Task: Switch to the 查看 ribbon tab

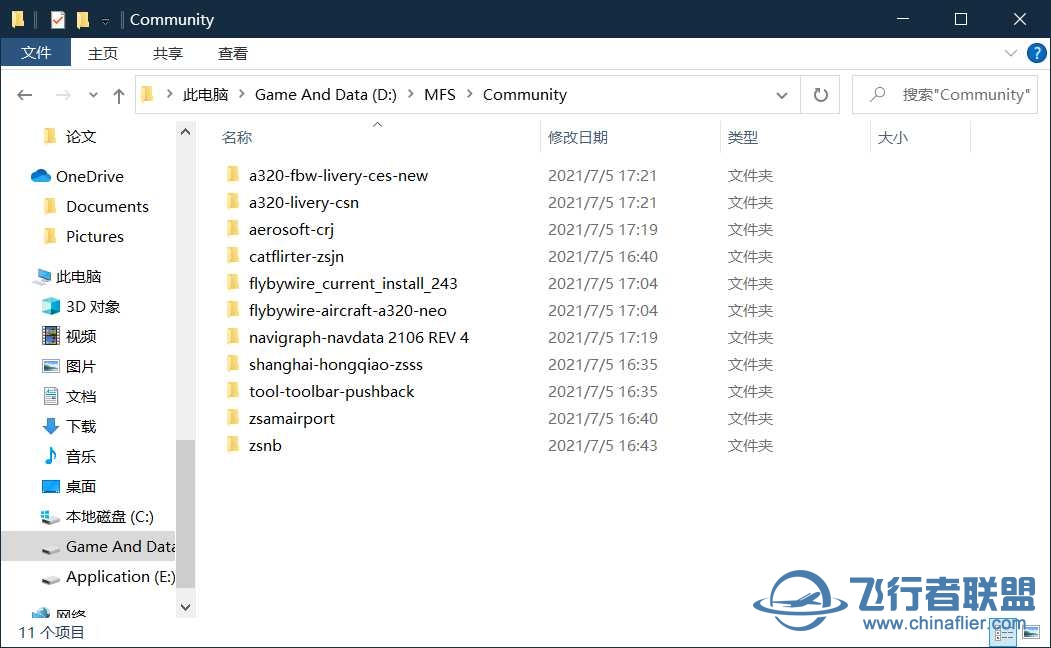Action: [x=233, y=54]
